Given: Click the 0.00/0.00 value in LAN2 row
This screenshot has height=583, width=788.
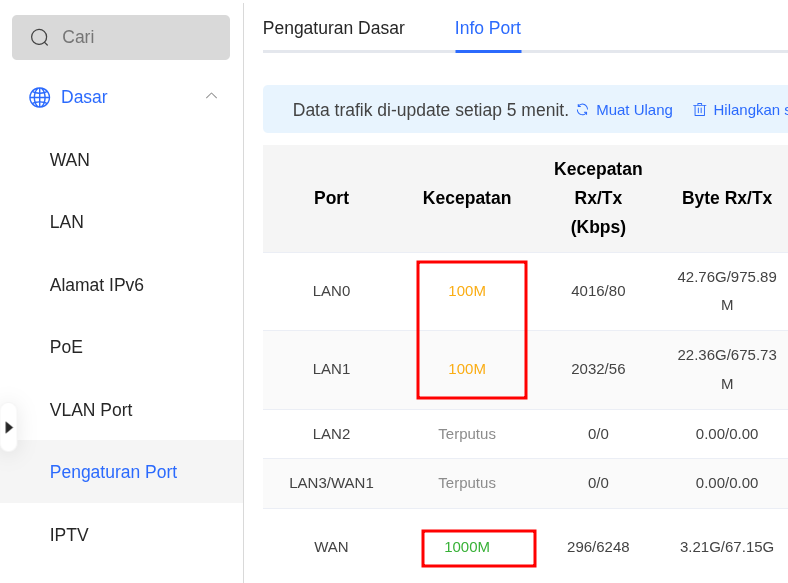Looking at the screenshot, I should (x=727, y=434).
